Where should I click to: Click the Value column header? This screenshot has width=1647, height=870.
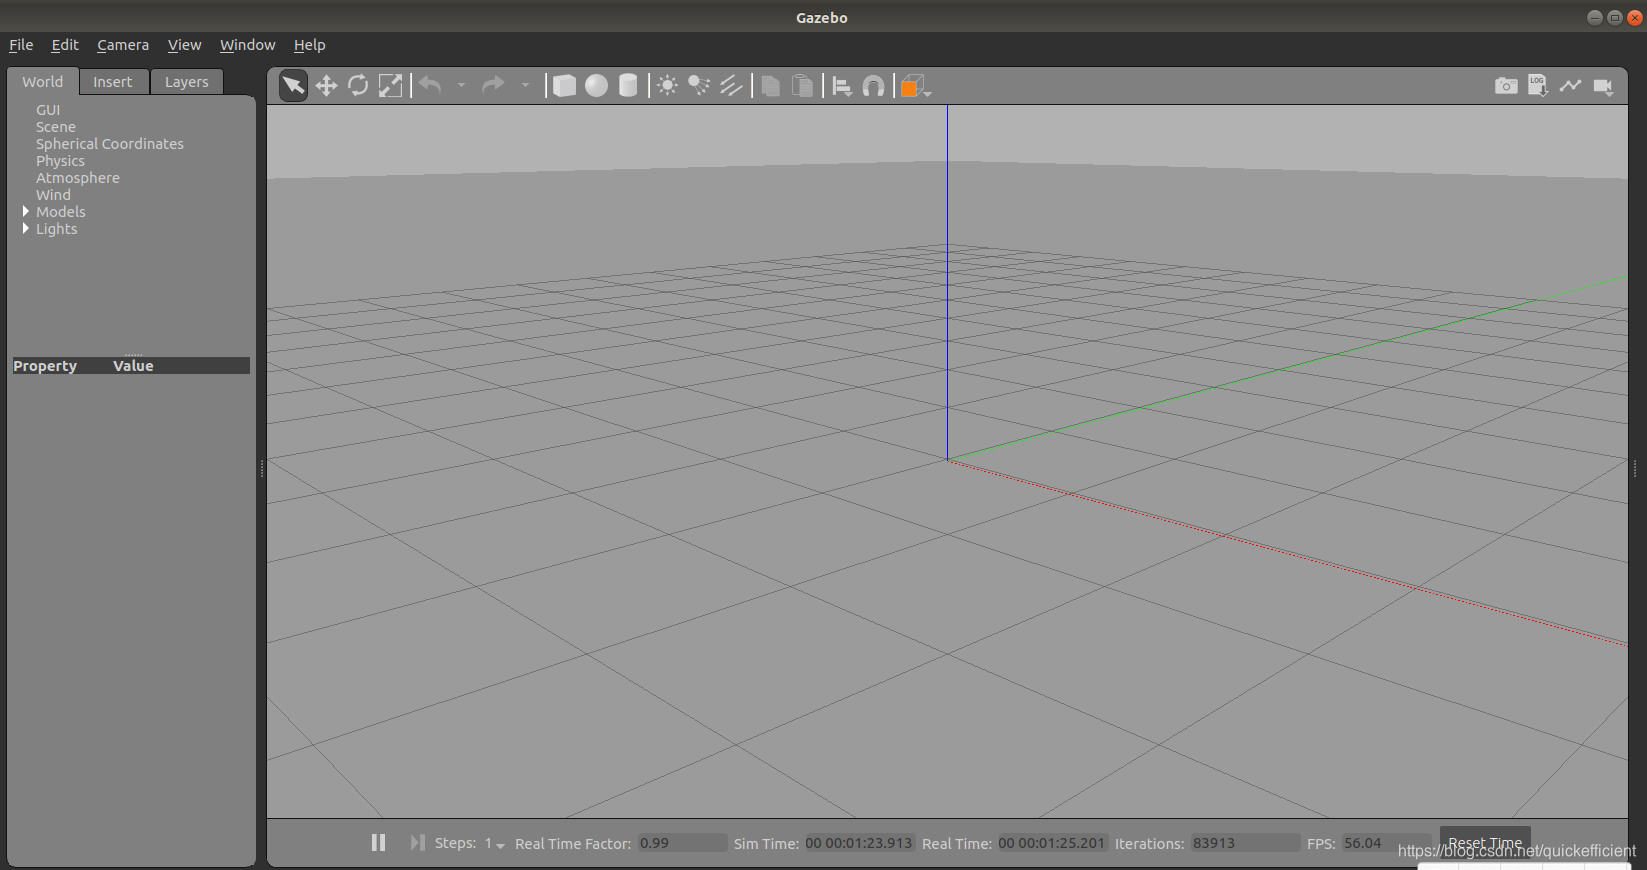133,366
